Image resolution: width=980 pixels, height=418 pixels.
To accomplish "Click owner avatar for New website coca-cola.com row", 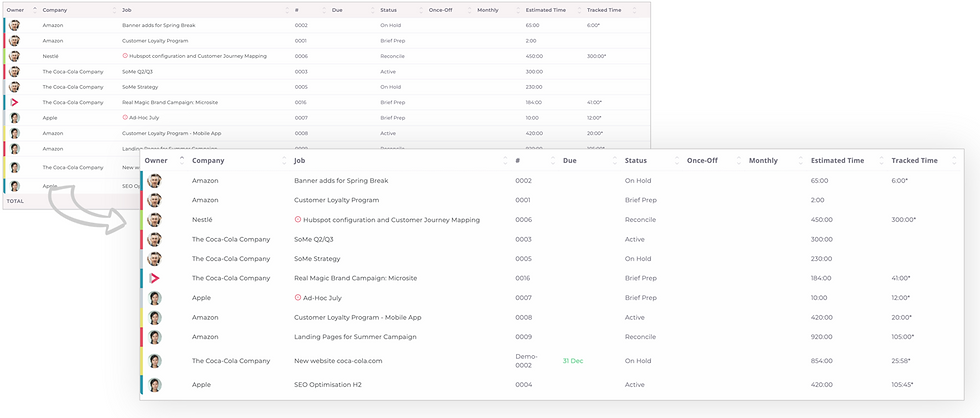I will pyautogui.click(x=155, y=361).
